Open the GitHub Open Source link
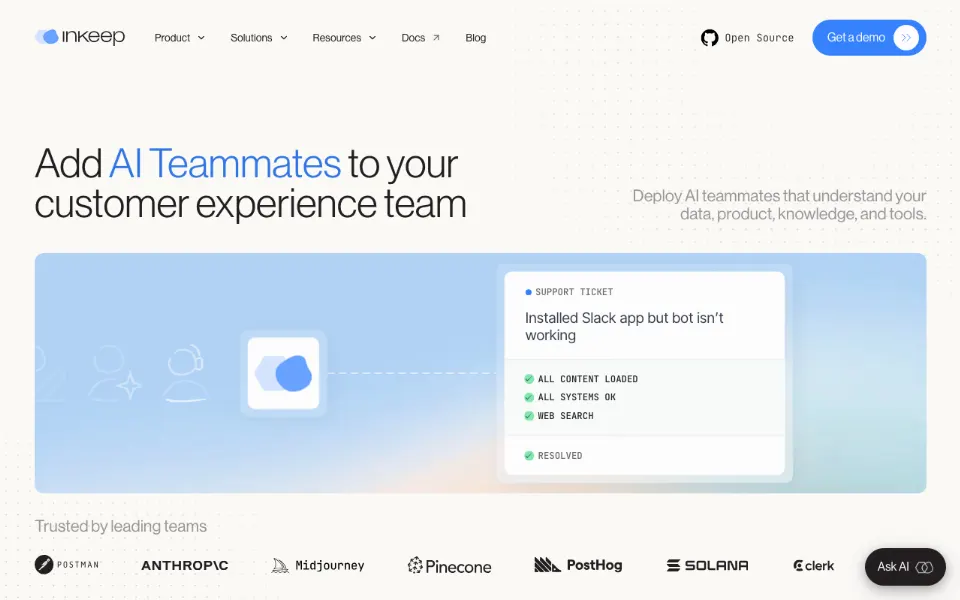Screen dimensions: 960x600 (x=747, y=38)
